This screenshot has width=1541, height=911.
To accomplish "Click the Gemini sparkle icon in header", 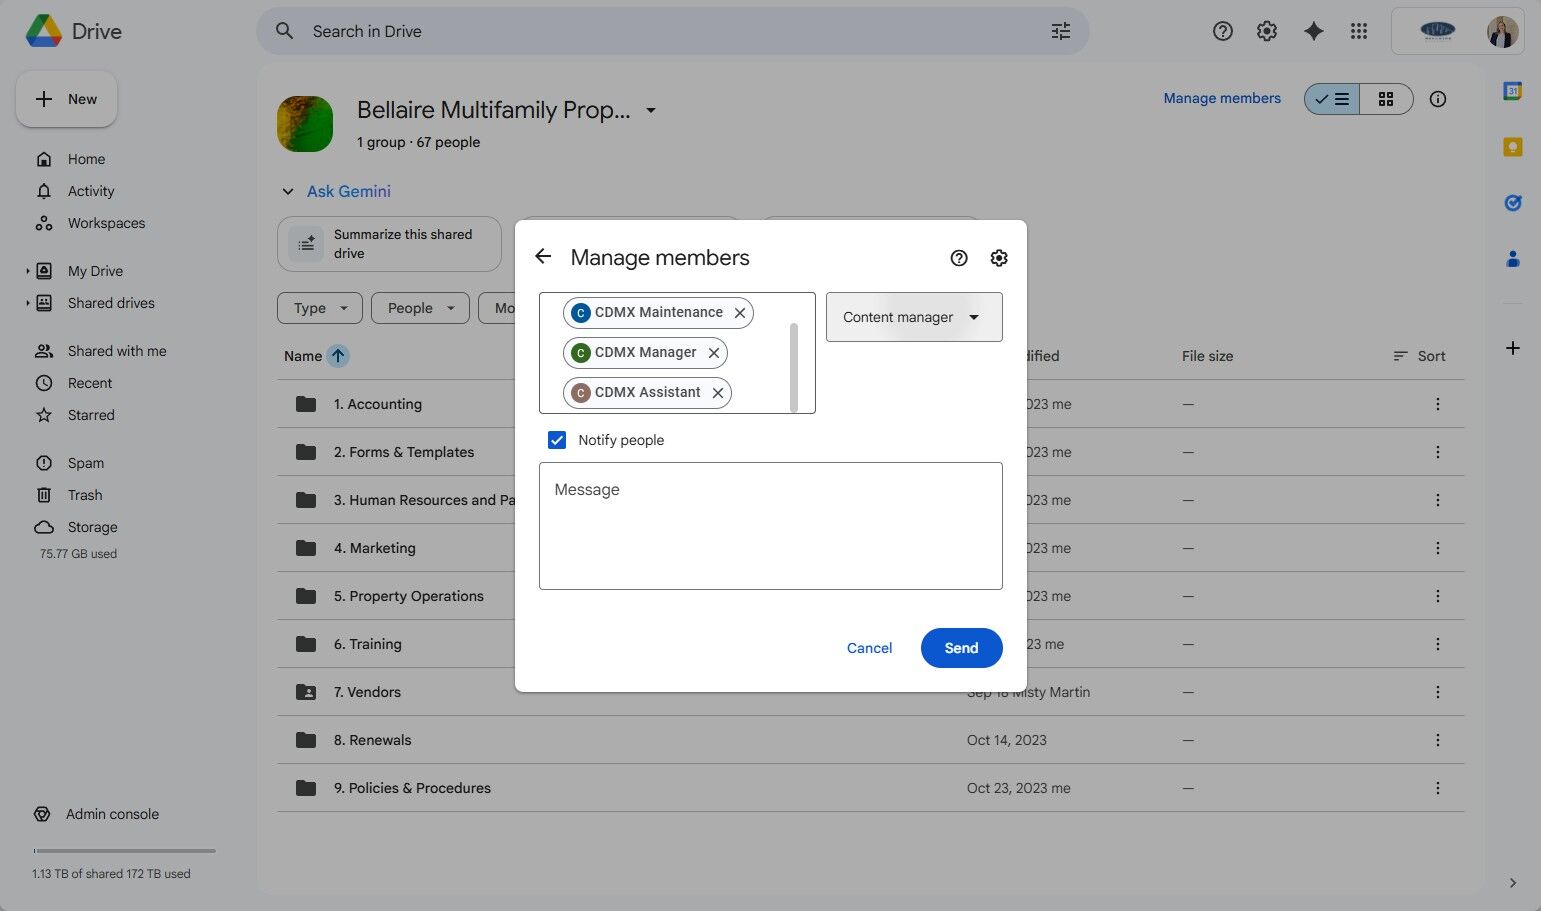I will [1313, 31].
